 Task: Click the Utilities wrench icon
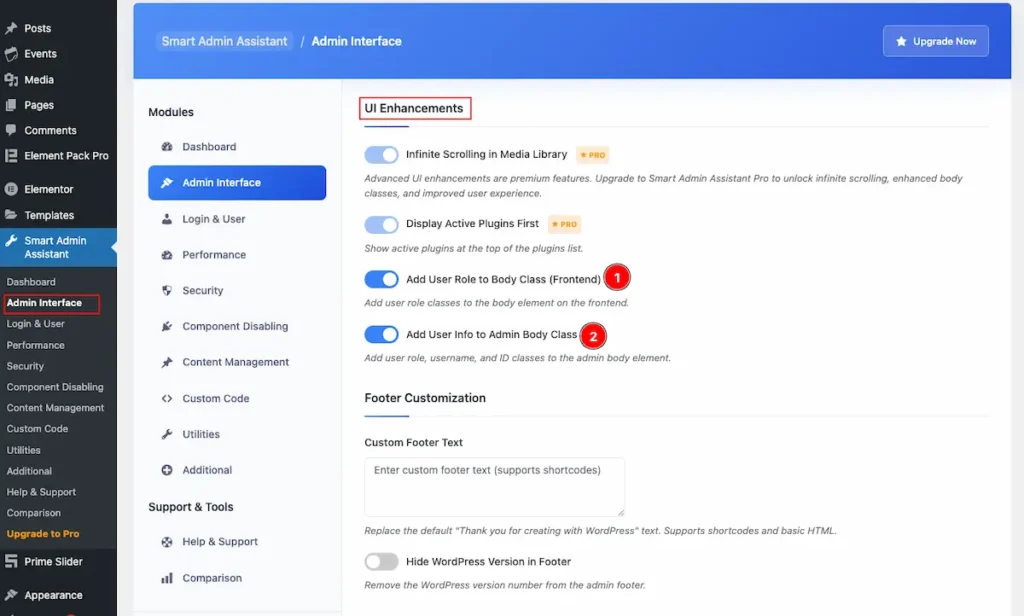pyautogui.click(x=167, y=434)
